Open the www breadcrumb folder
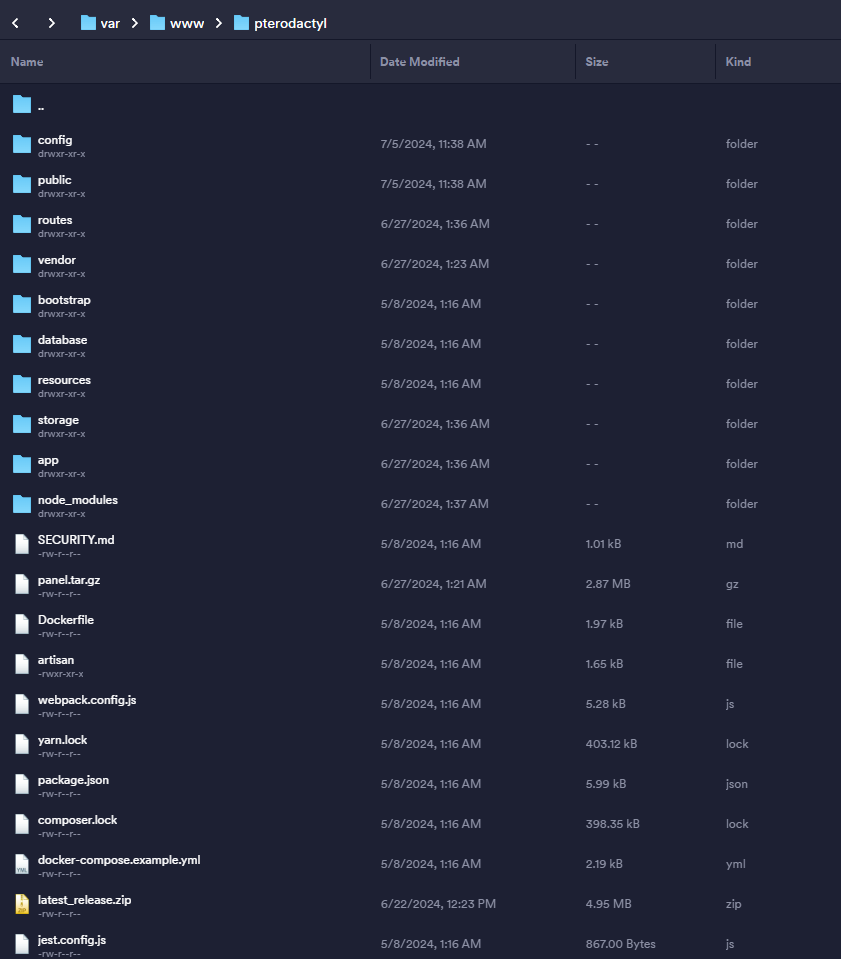 pos(177,23)
